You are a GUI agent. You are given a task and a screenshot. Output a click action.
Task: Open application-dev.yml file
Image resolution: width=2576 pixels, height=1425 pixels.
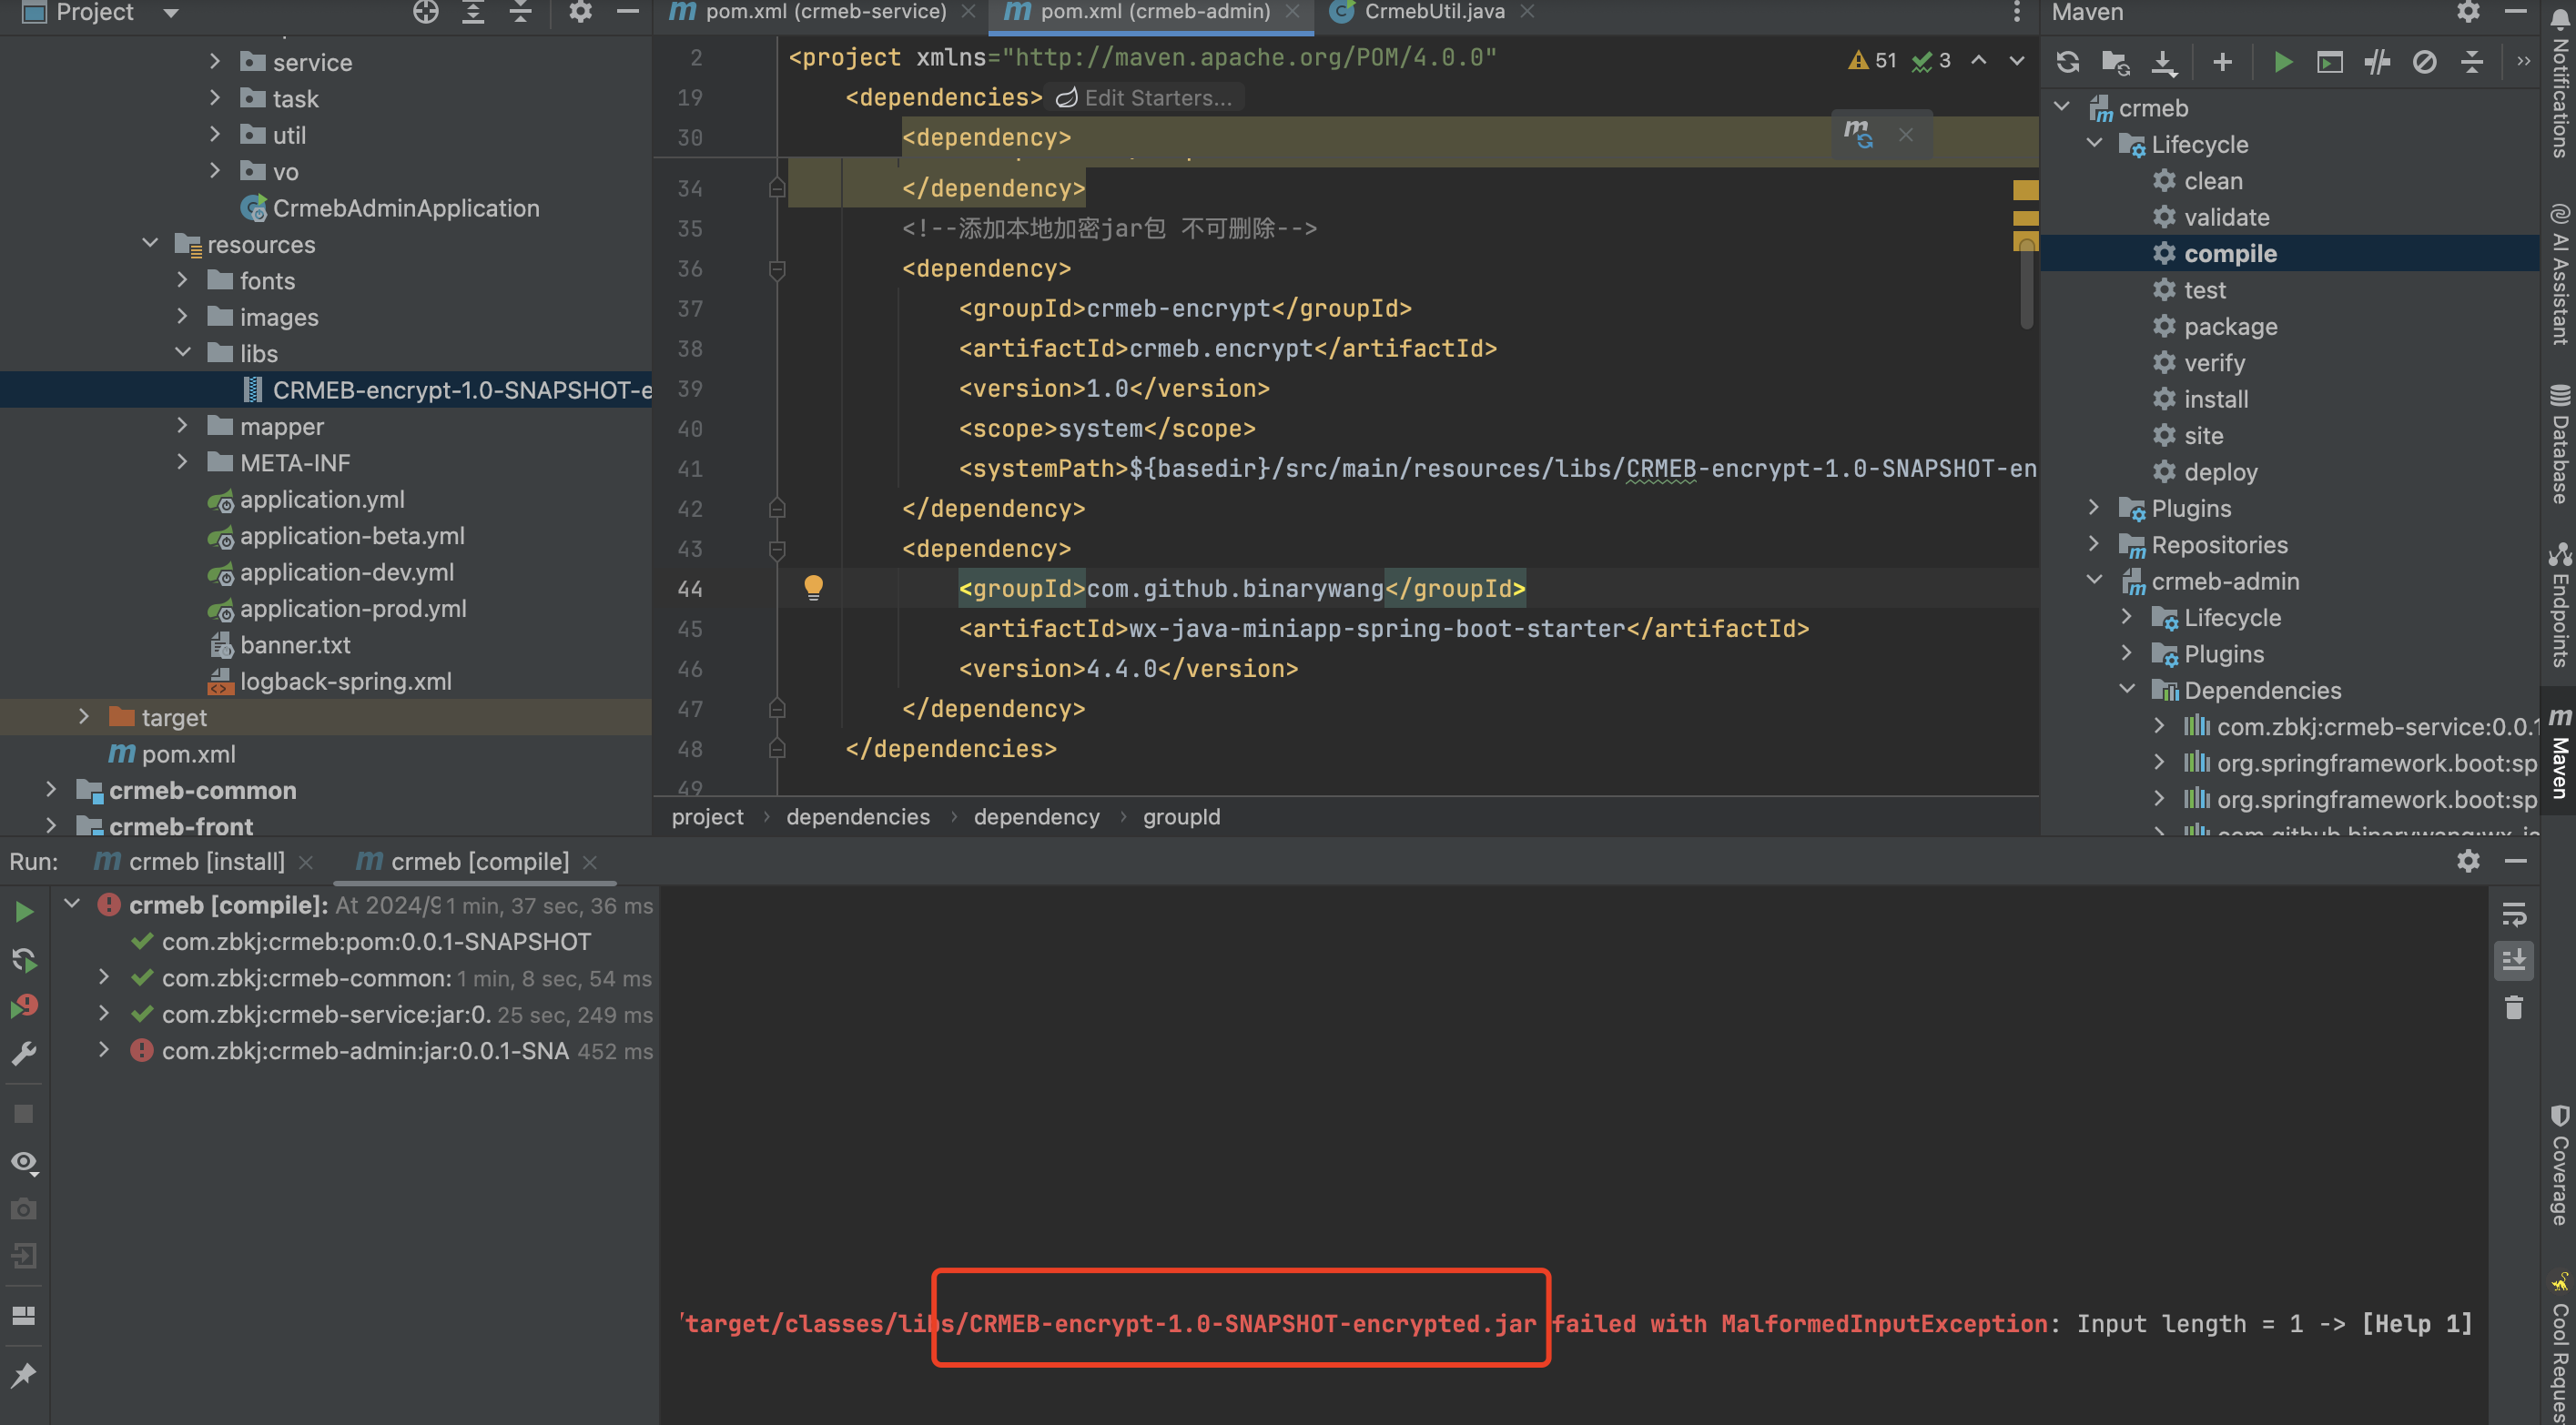coord(346,572)
